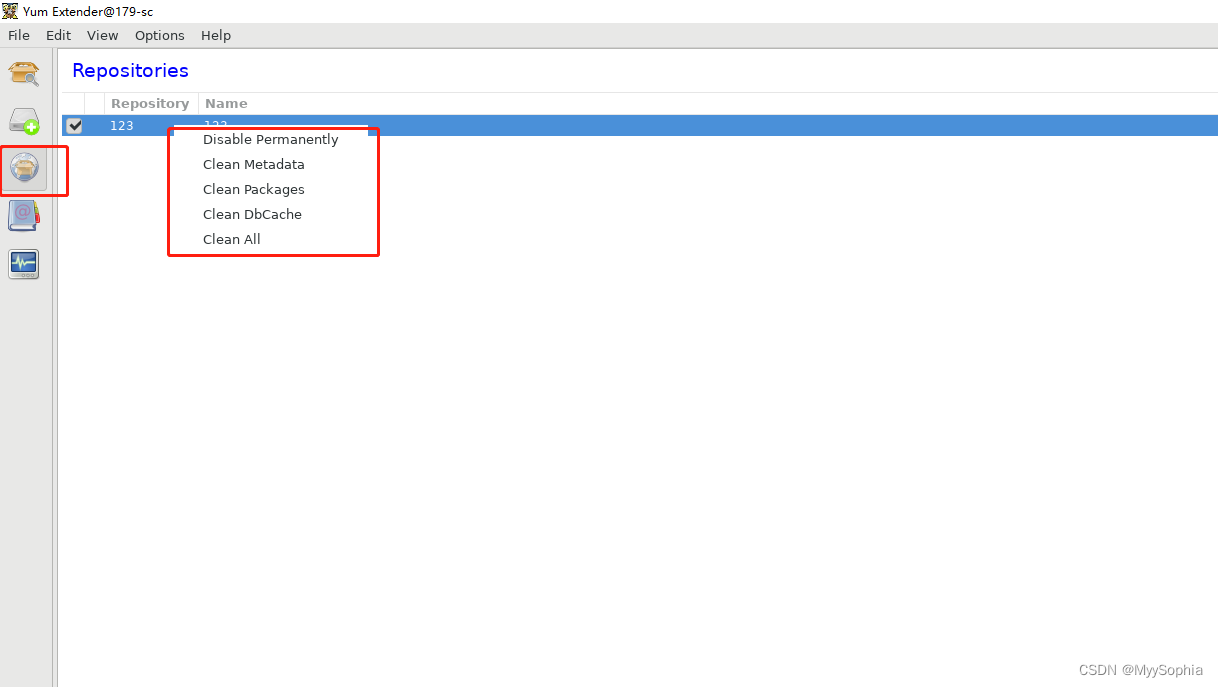Select the 123 repository ID cell
This screenshot has width=1218, height=687.
(122, 126)
